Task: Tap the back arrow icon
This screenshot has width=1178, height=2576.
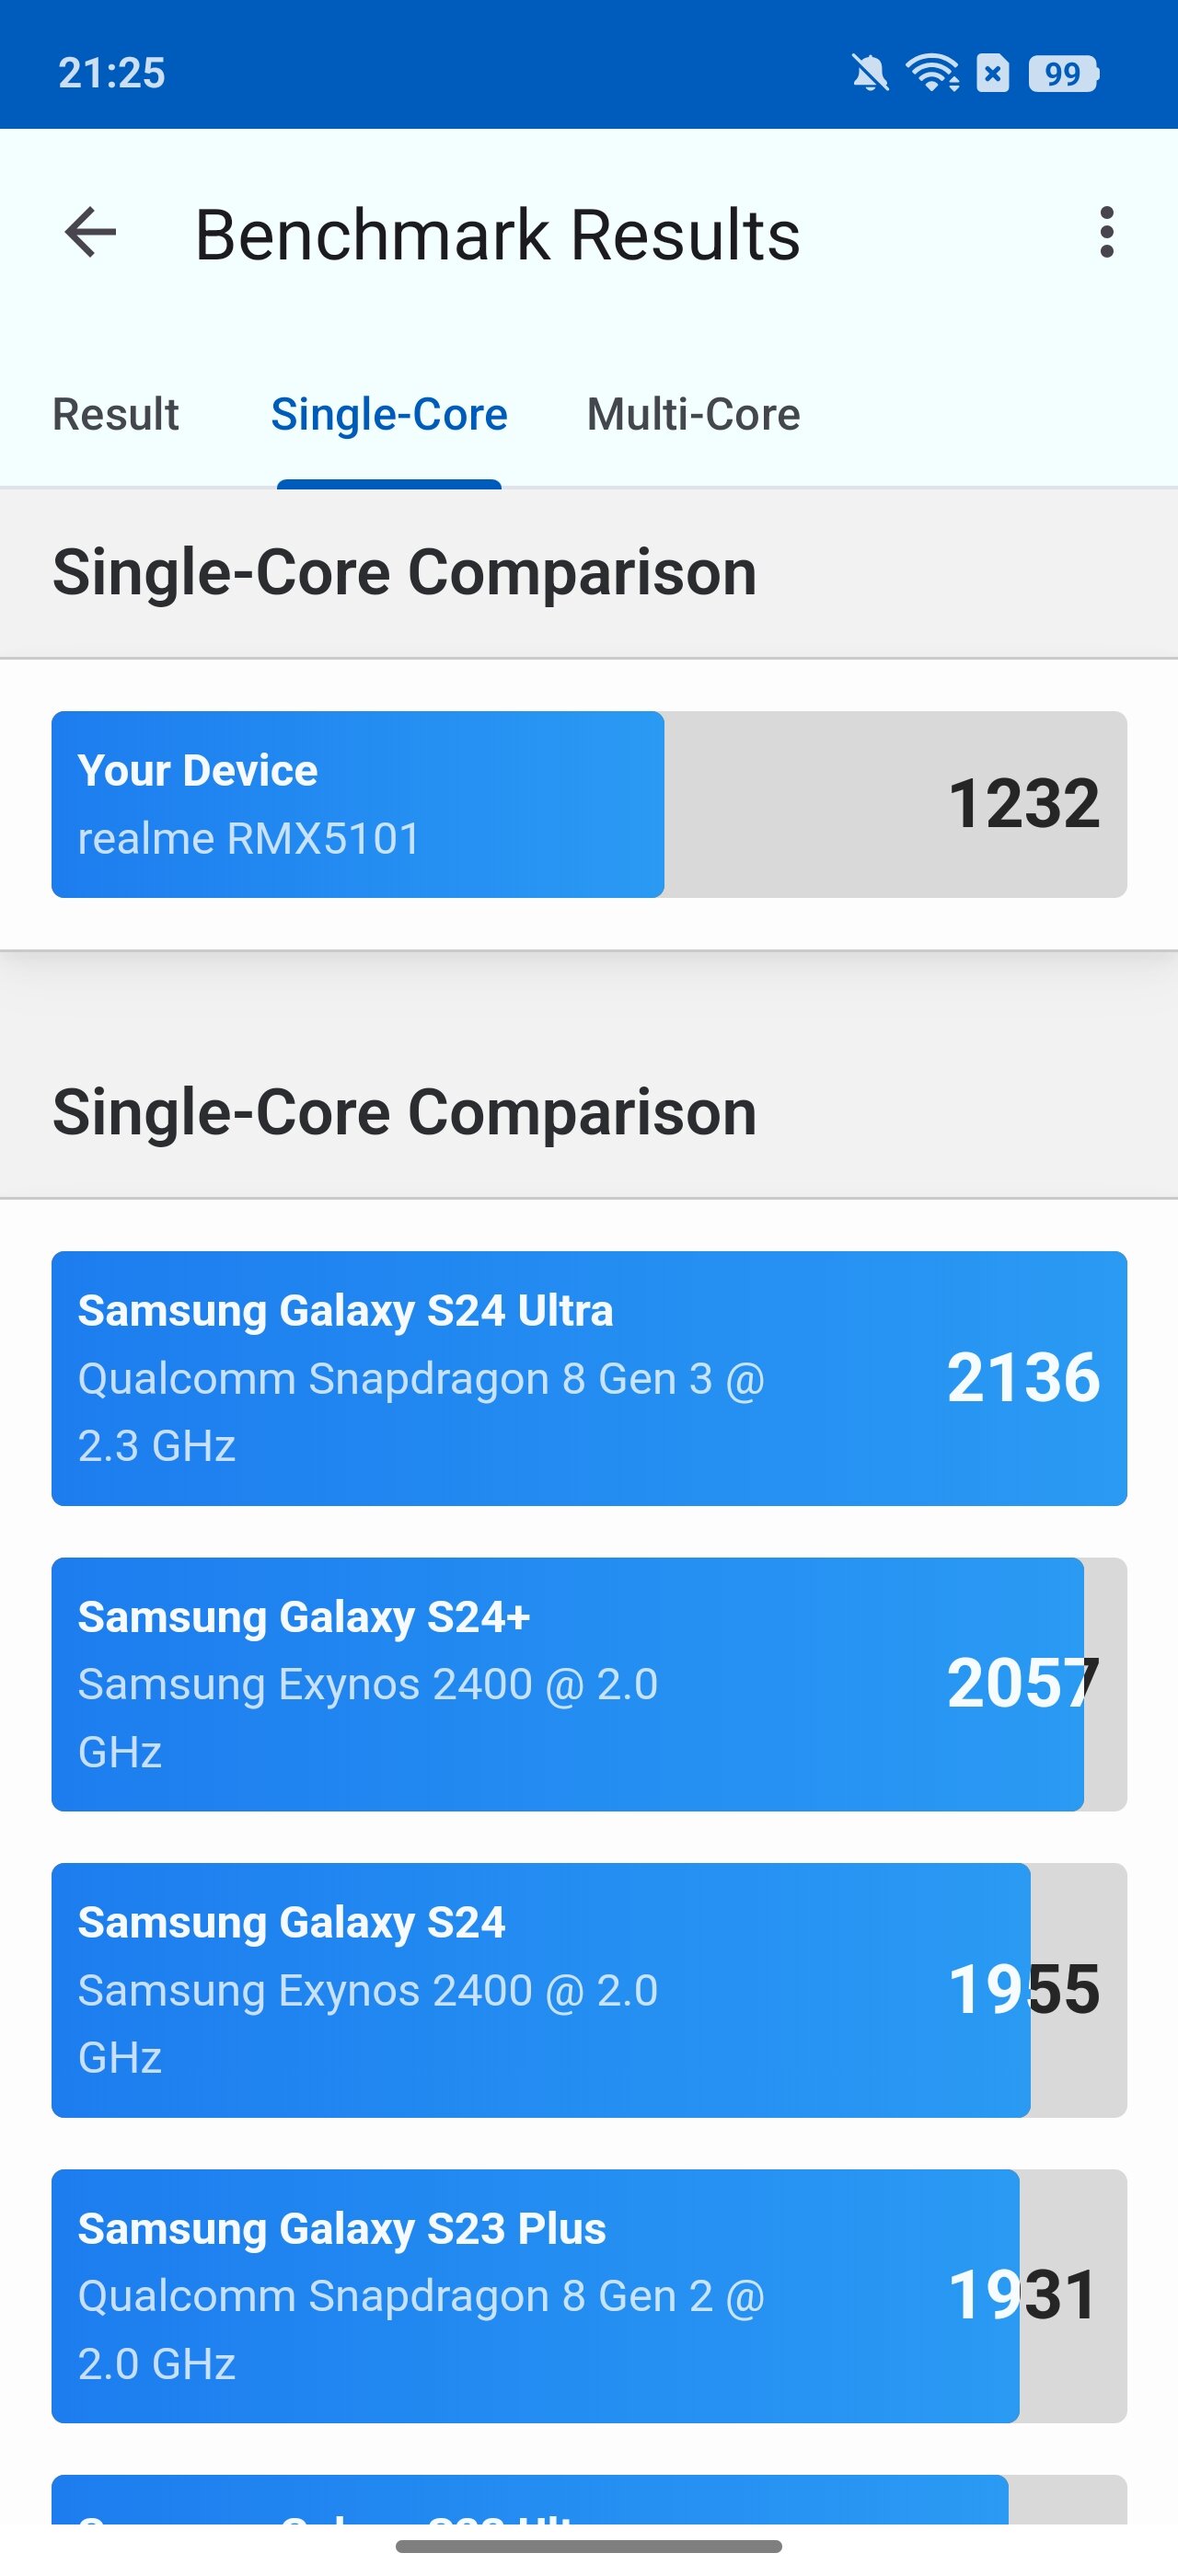Action: [x=90, y=233]
